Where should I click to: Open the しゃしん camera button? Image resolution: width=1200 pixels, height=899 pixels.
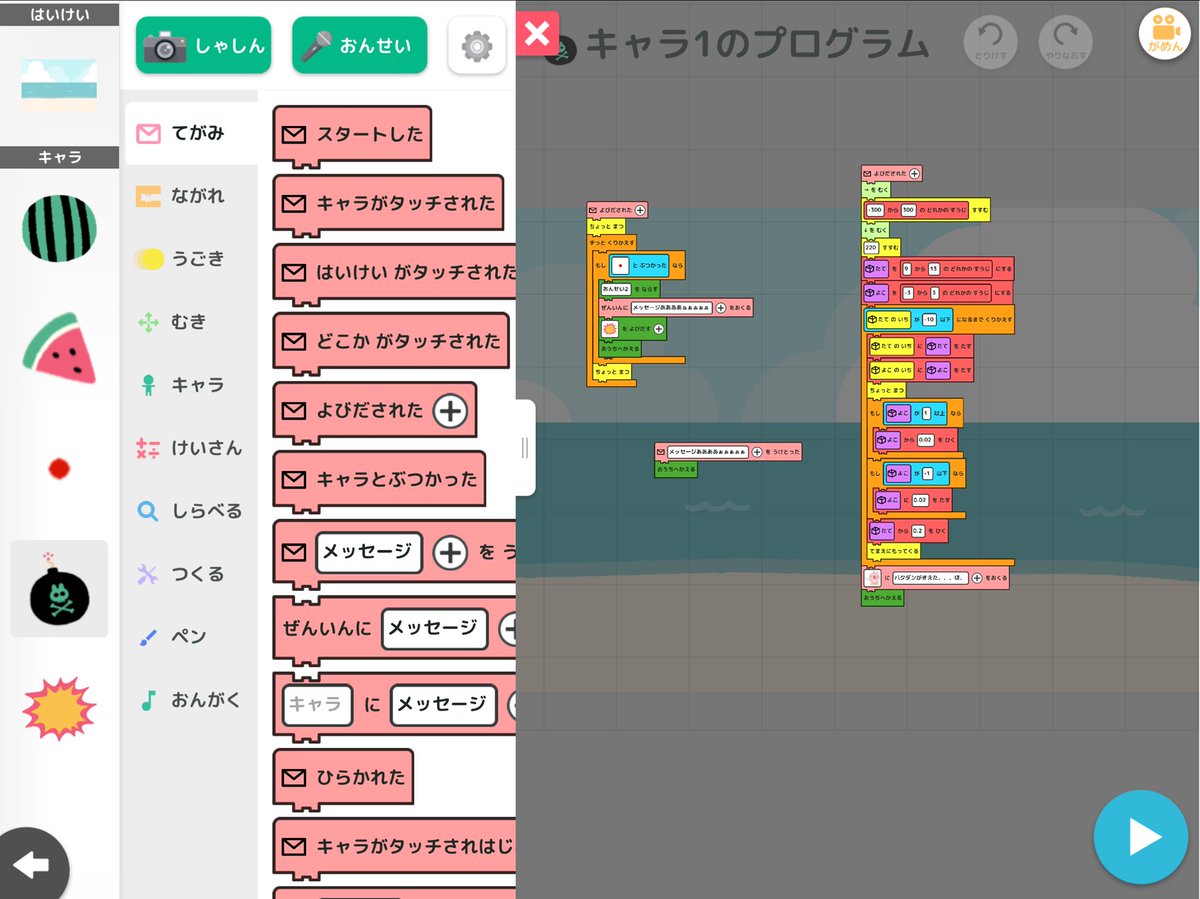coord(203,45)
